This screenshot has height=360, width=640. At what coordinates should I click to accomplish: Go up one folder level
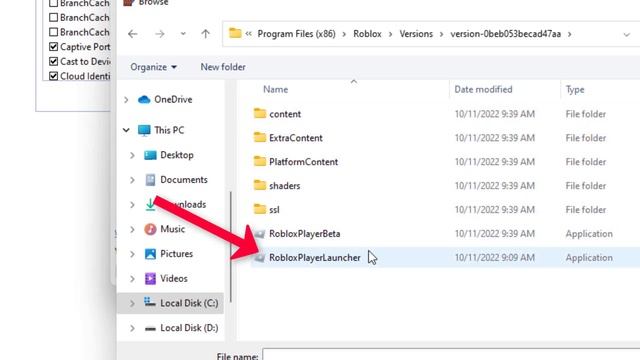coord(205,34)
